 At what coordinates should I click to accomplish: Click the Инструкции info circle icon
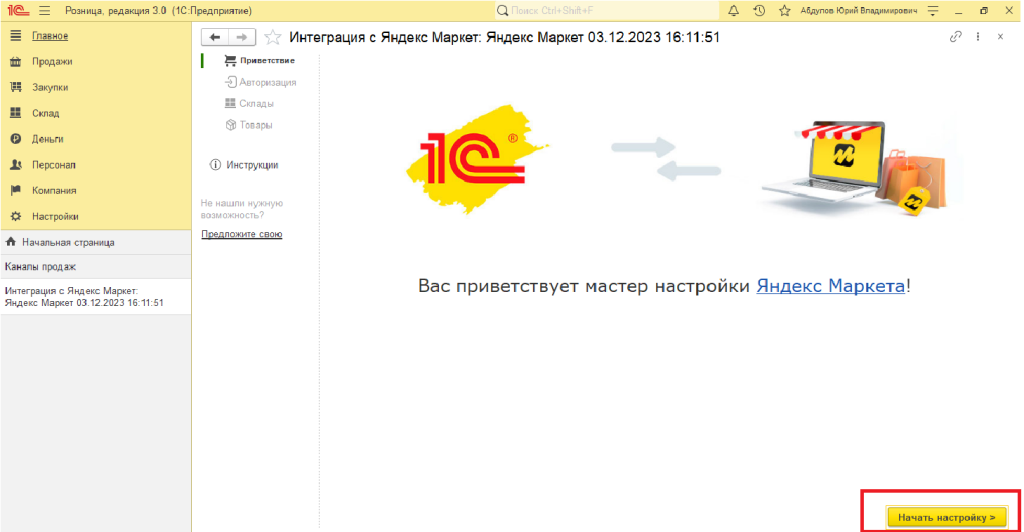coord(215,164)
